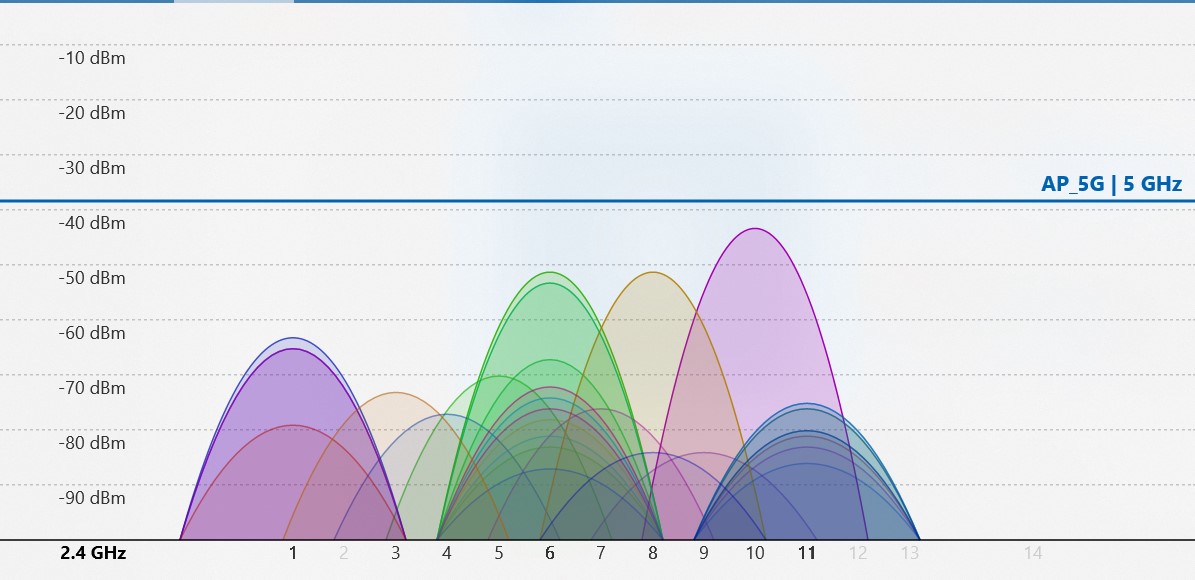Select the highest blue network curve peak on channel 11
The width and height of the screenshot is (1195, 580).
click(x=807, y=404)
